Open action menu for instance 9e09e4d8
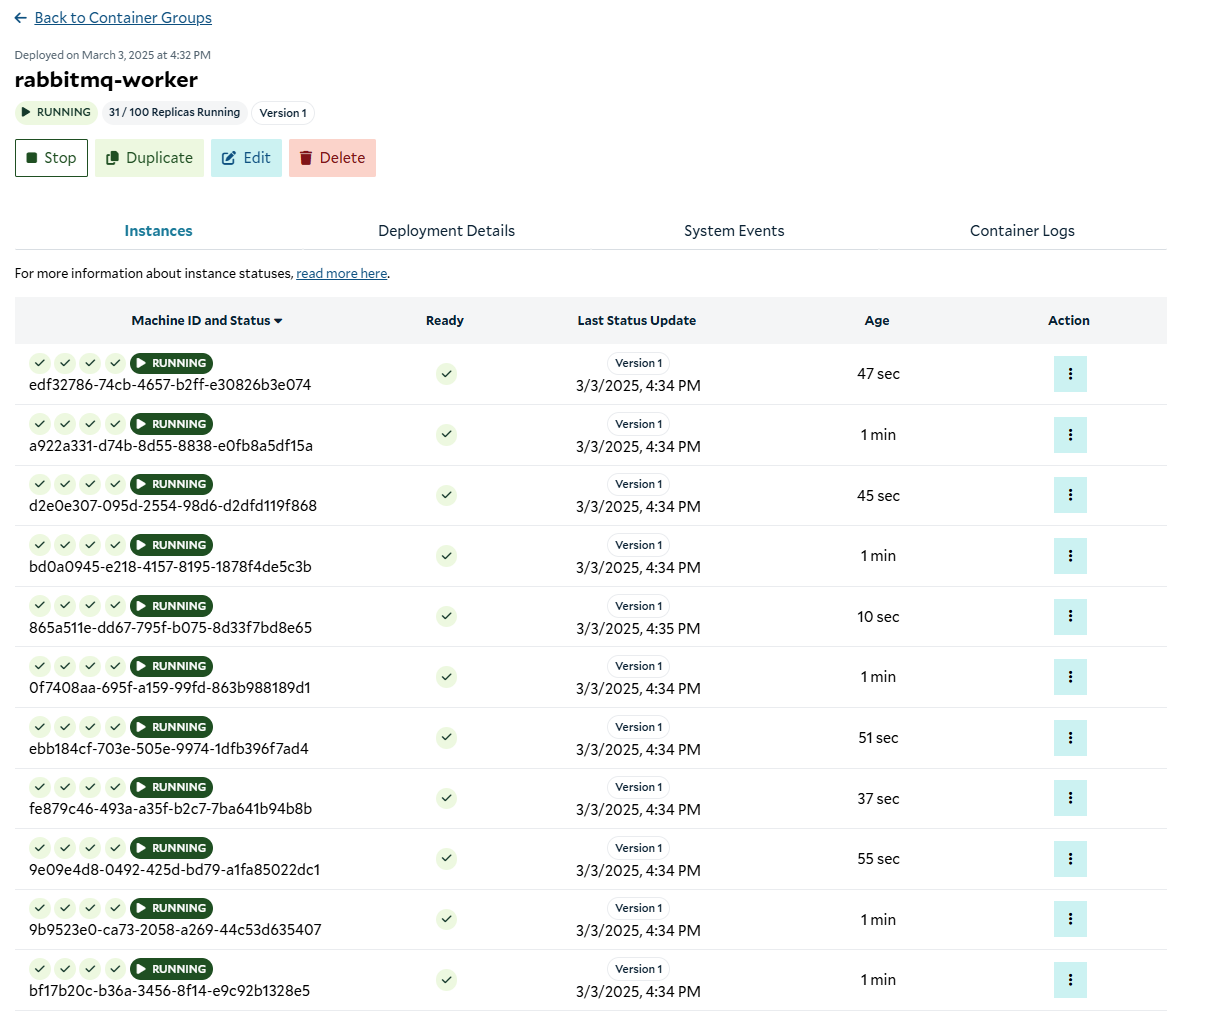The image size is (1221, 1013). coord(1070,859)
